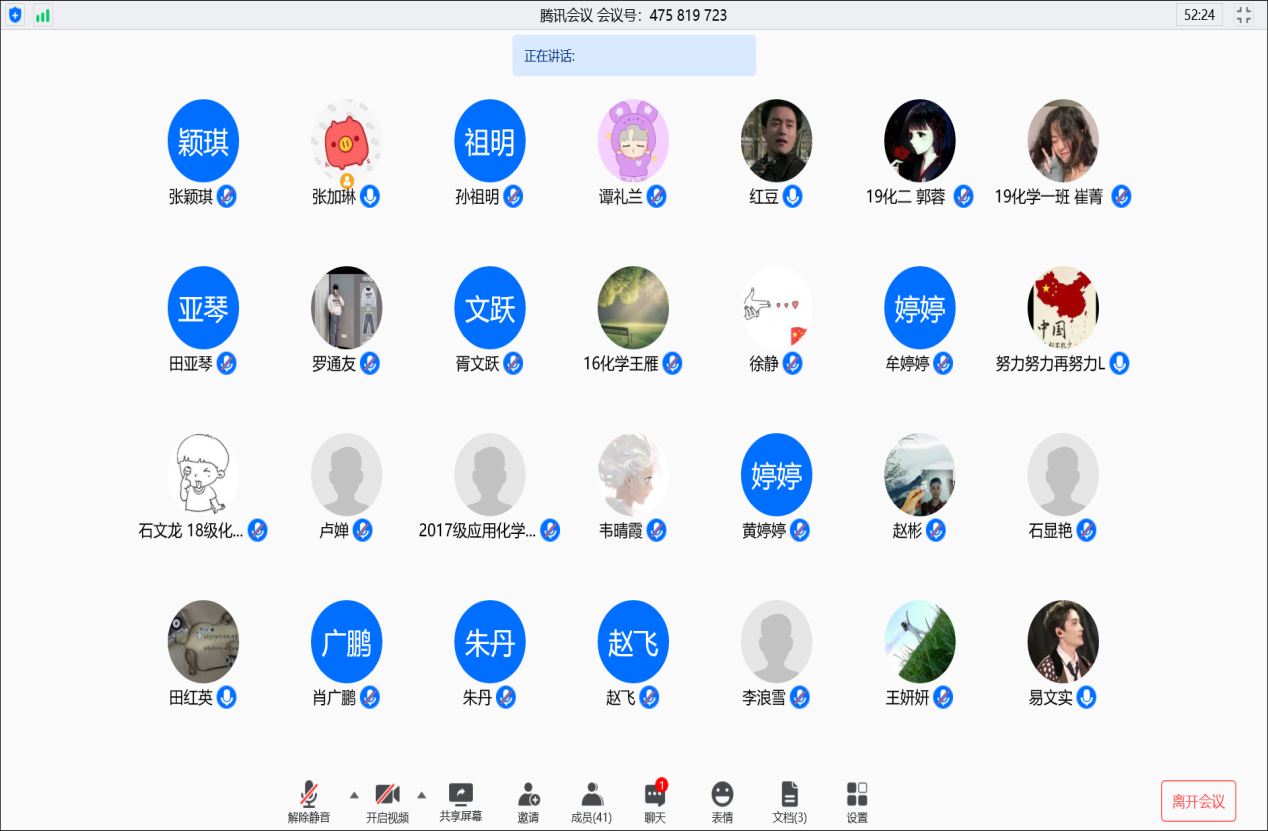Click the name label 16化学王雁

620,364
